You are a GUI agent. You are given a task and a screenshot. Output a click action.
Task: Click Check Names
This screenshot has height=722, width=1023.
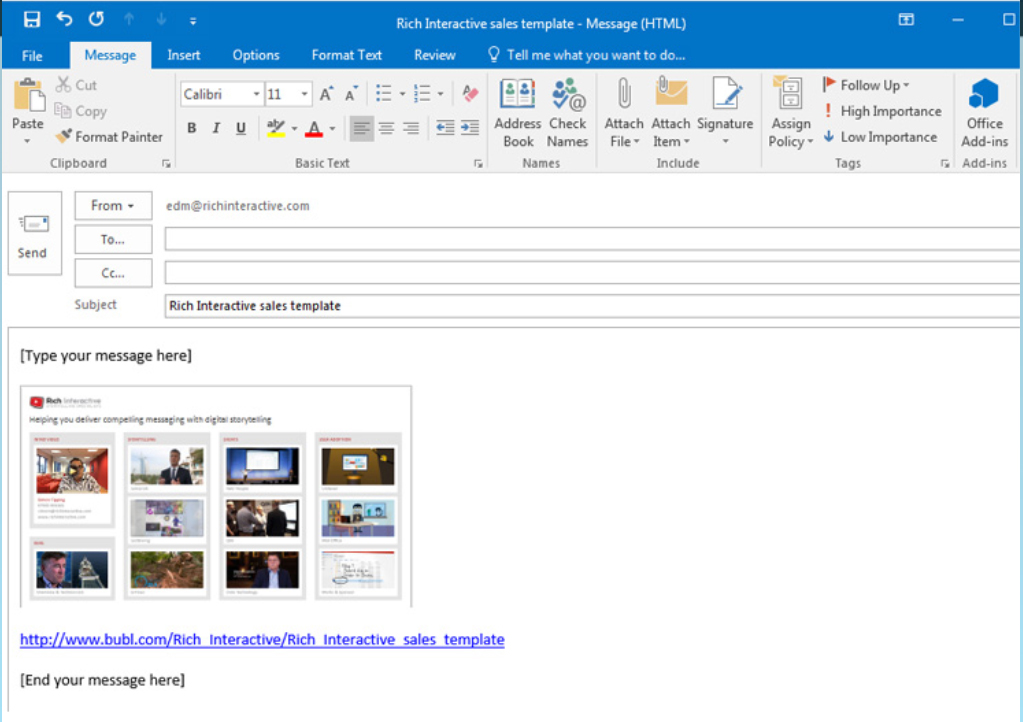click(568, 113)
